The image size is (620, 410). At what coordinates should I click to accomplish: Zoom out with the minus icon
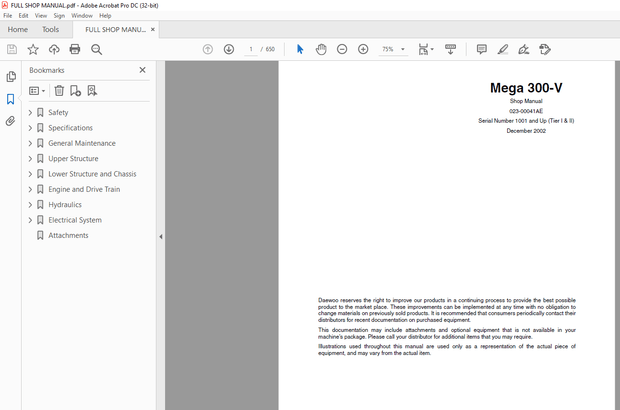pos(342,49)
